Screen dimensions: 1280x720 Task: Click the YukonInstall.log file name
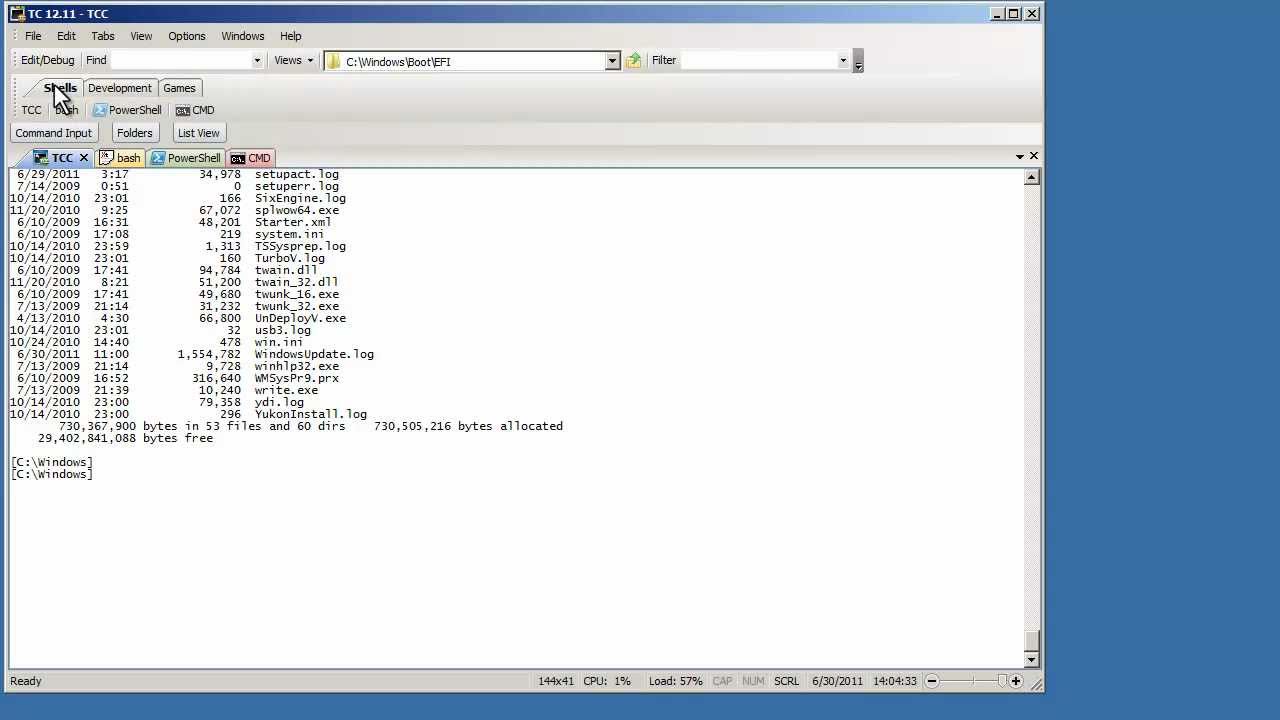pyautogui.click(x=311, y=414)
